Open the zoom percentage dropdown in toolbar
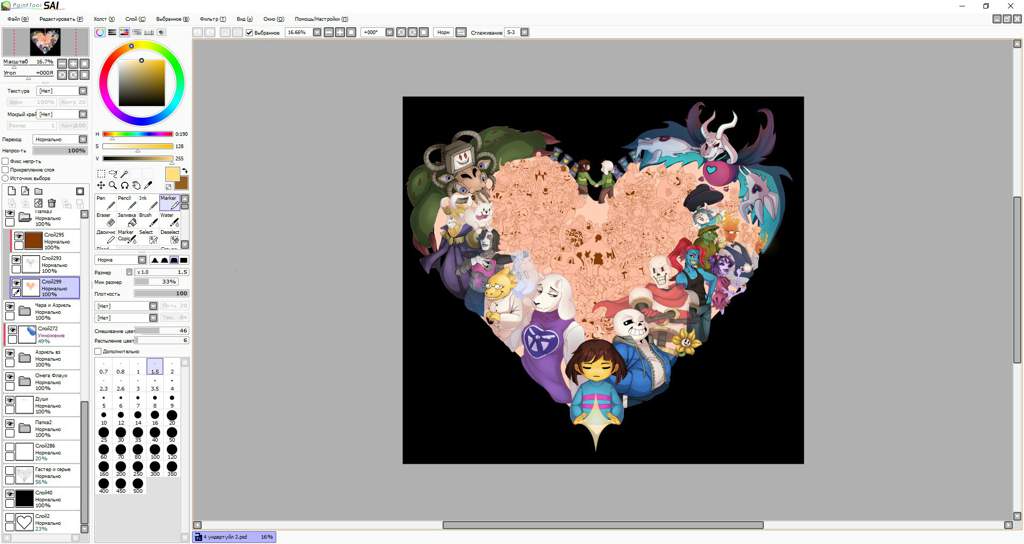 pos(317,32)
